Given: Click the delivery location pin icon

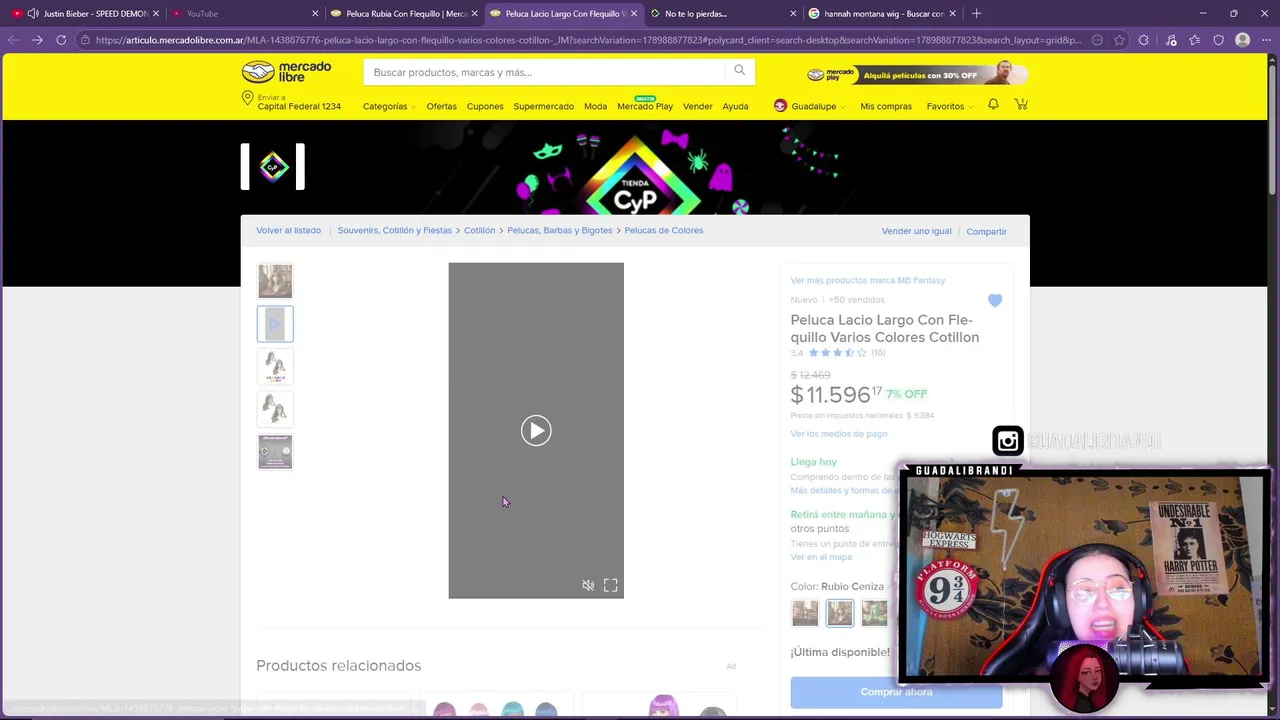Looking at the screenshot, I should coord(247,99).
